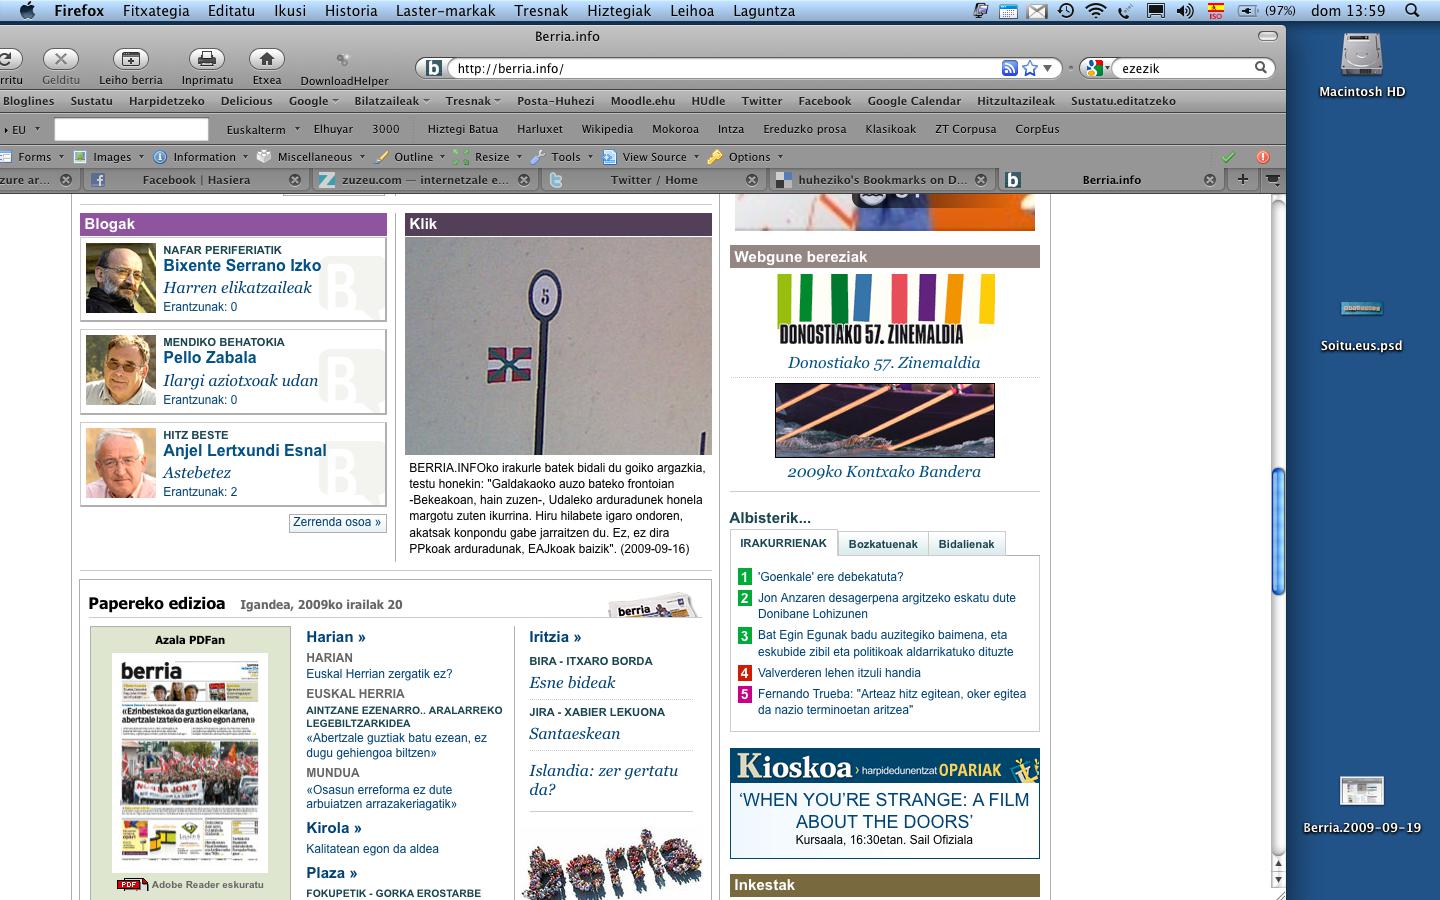The height and width of the screenshot is (900, 1440).
Task: Open the Harian » section link
Action: [336, 637]
